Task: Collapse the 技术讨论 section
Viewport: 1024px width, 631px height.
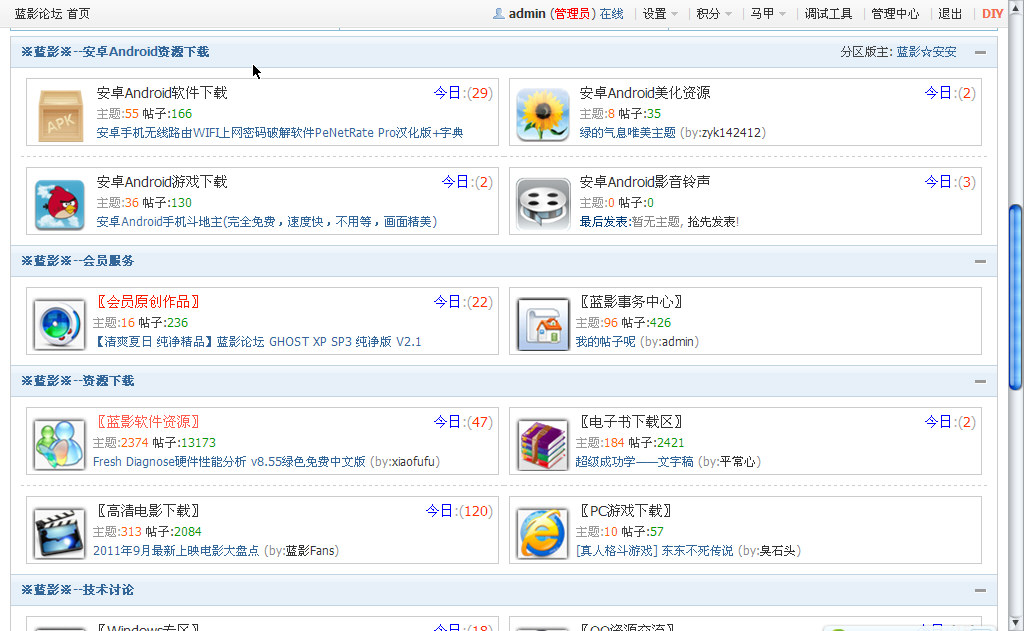Action: 980,591
